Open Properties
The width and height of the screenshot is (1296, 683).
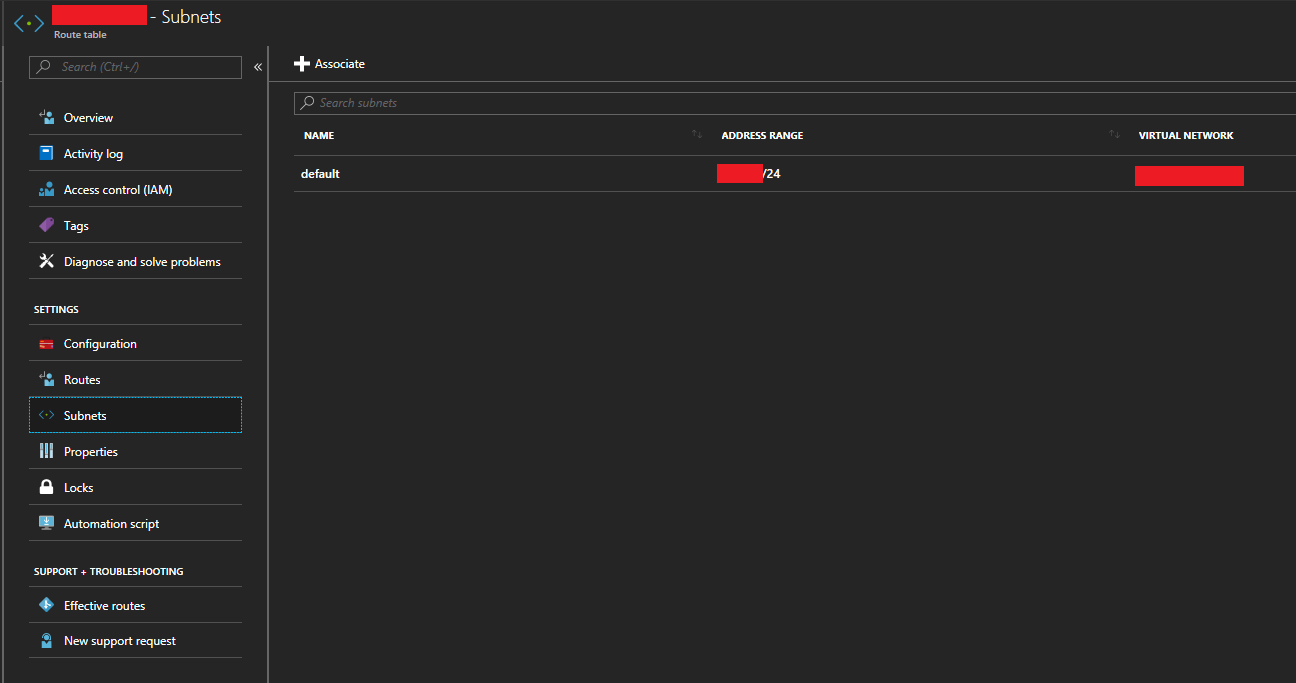pos(135,451)
